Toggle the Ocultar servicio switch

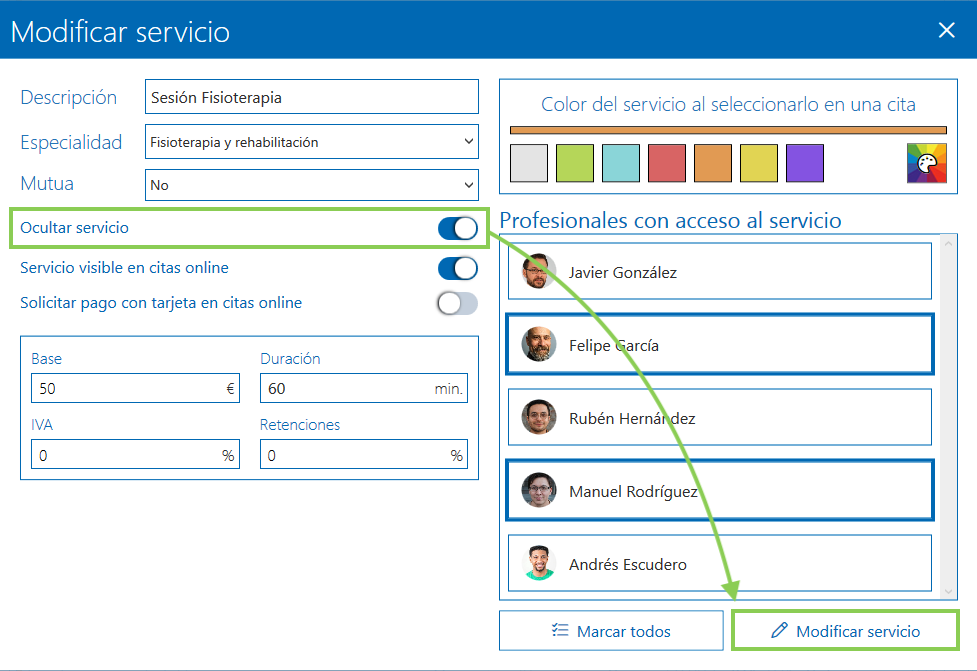pyautogui.click(x=458, y=228)
